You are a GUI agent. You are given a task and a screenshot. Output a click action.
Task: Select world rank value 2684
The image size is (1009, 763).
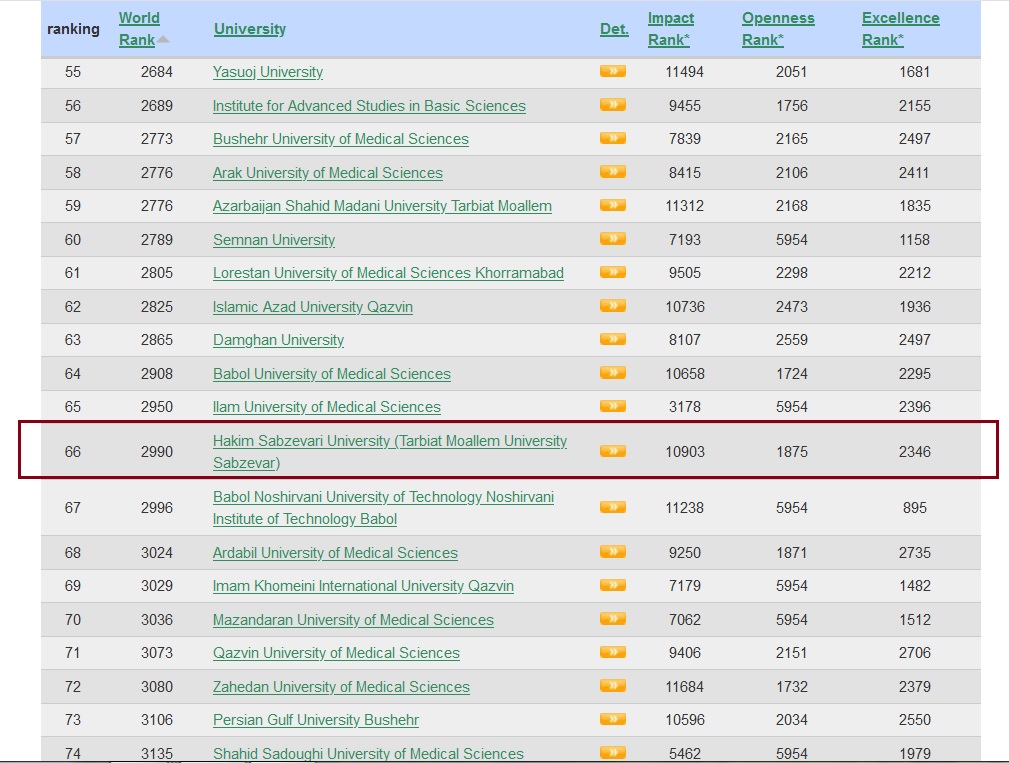click(x=156, y=72)
